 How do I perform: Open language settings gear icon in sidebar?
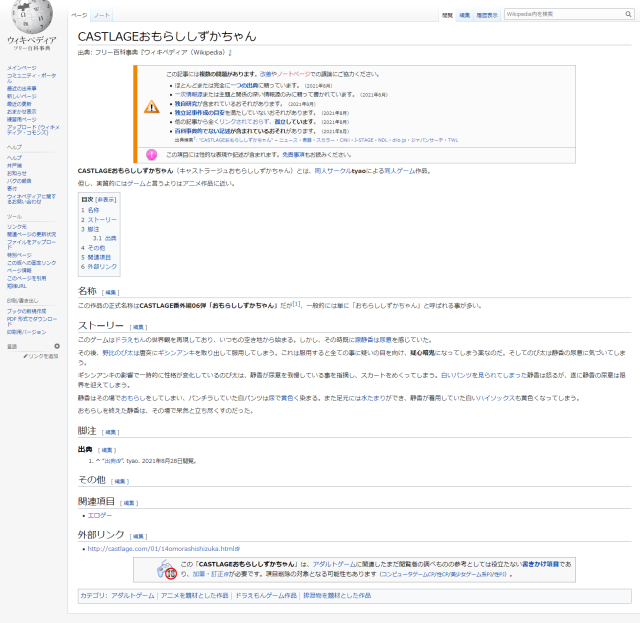tap(57, 346)
